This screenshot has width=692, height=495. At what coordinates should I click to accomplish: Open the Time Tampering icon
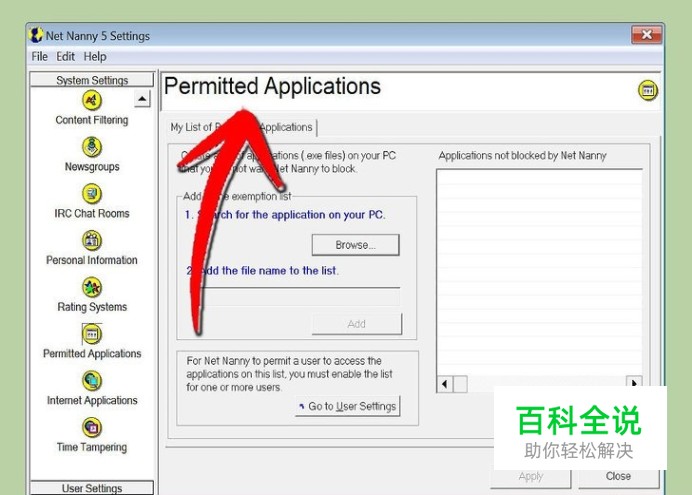(92, 428)
